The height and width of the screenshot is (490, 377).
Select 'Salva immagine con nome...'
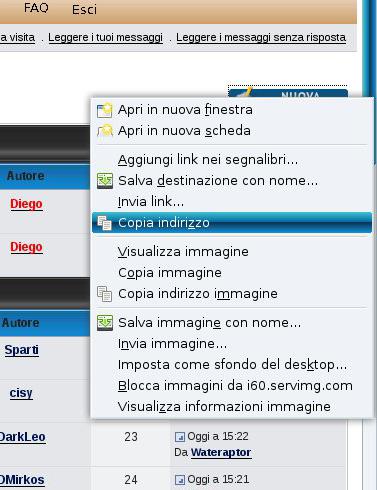pyautogui.click(x=232, y=323)
